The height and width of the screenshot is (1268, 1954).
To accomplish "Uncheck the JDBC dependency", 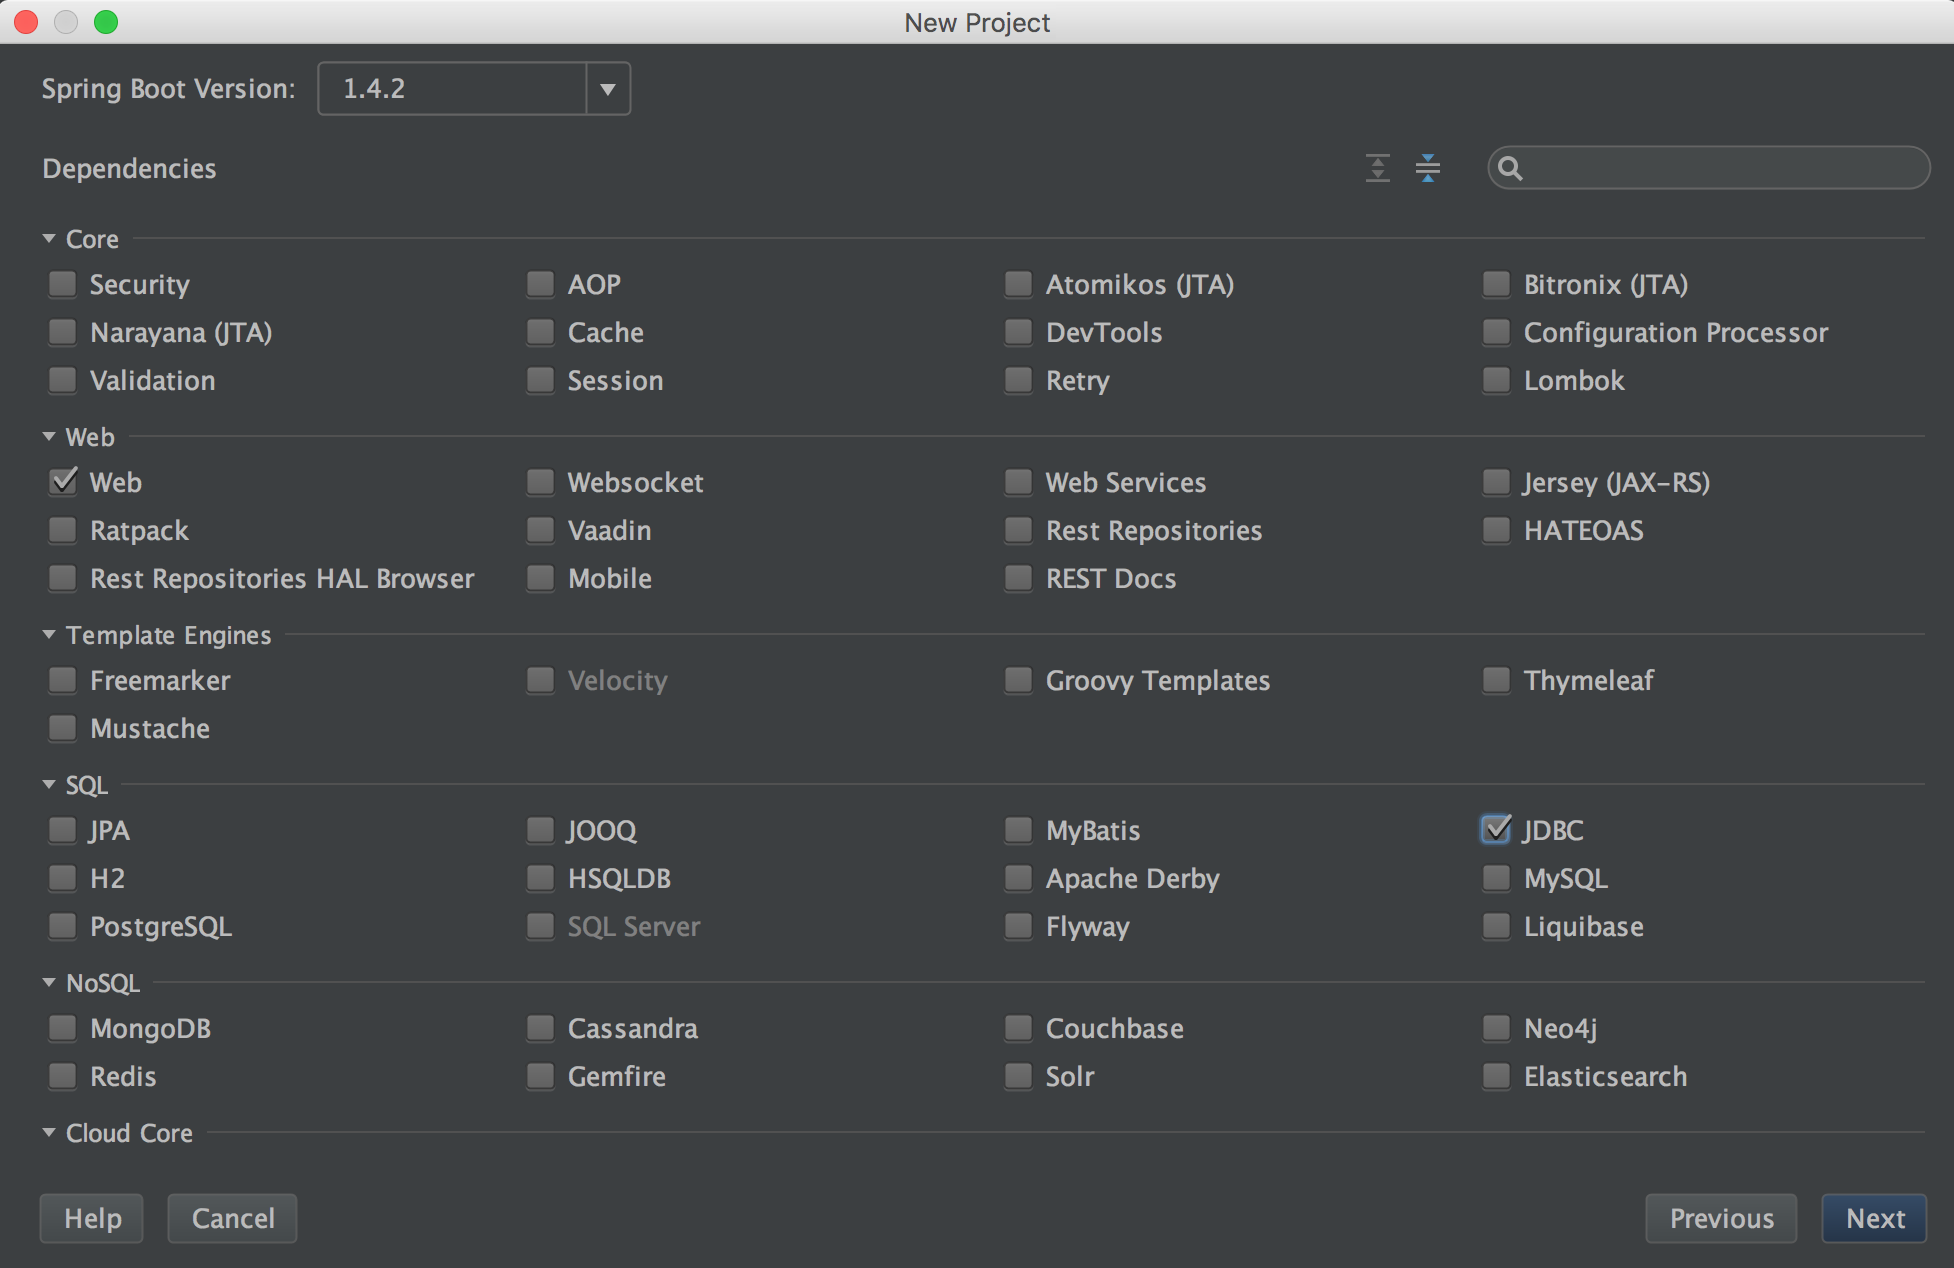I will [x=1496, y=830].
